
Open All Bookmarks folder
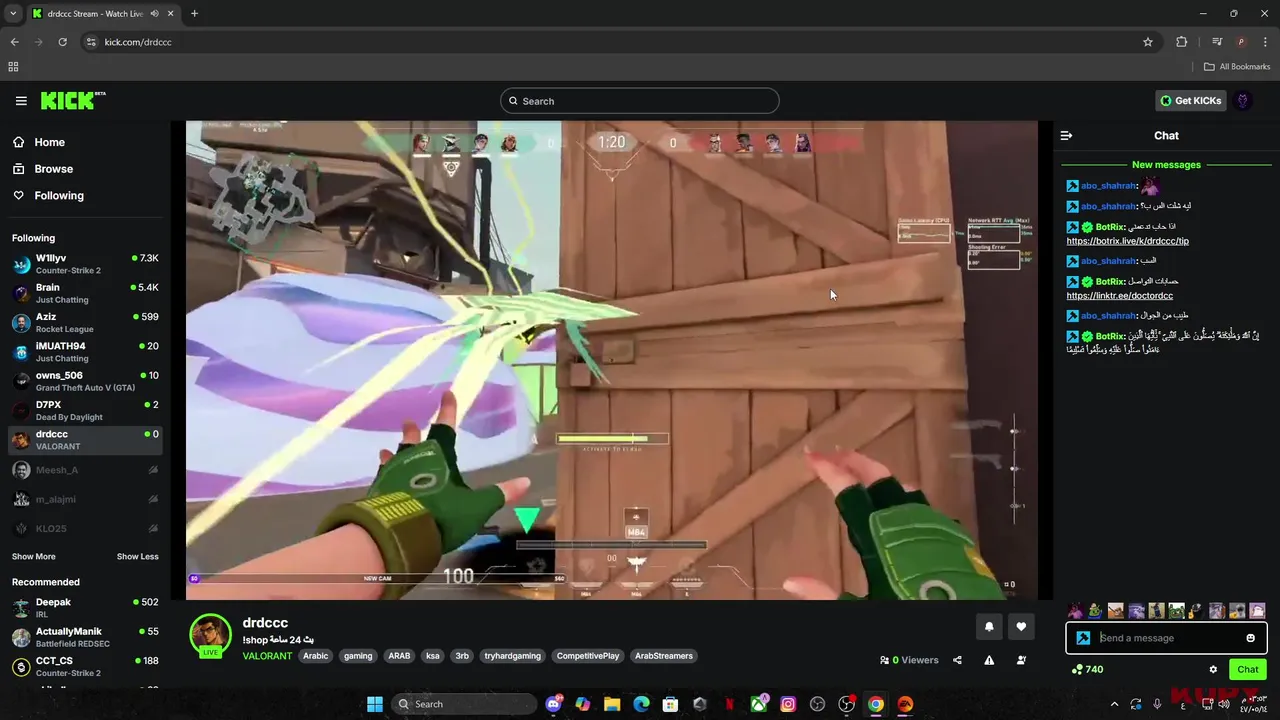click(x=1237, y=67)
